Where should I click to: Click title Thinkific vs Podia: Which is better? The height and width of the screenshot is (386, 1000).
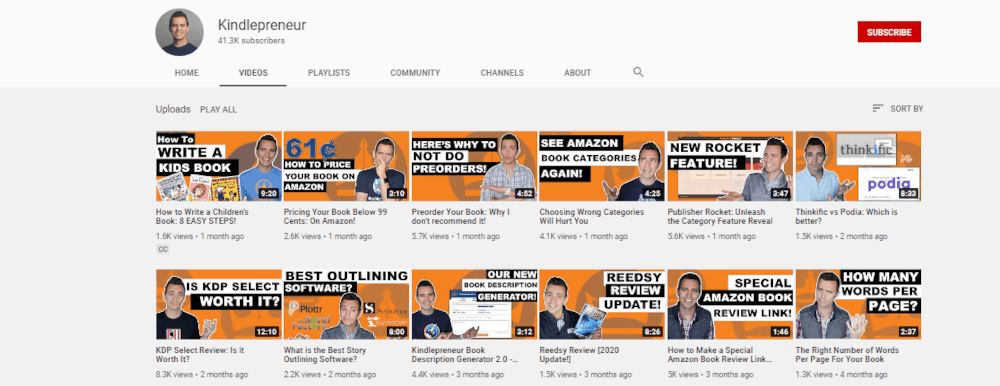(847, 216)
